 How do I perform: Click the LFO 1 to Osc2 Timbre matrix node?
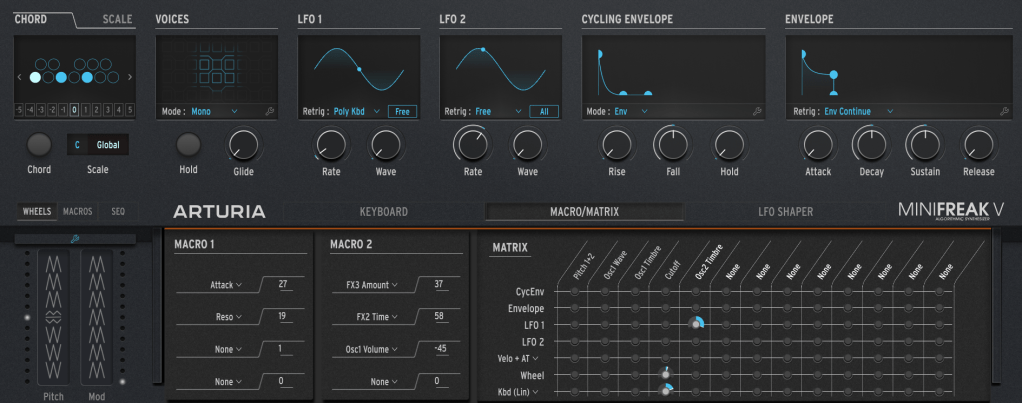695,324
